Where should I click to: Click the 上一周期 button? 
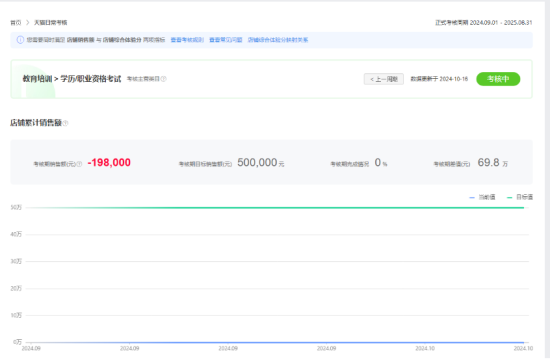point(384,79)
